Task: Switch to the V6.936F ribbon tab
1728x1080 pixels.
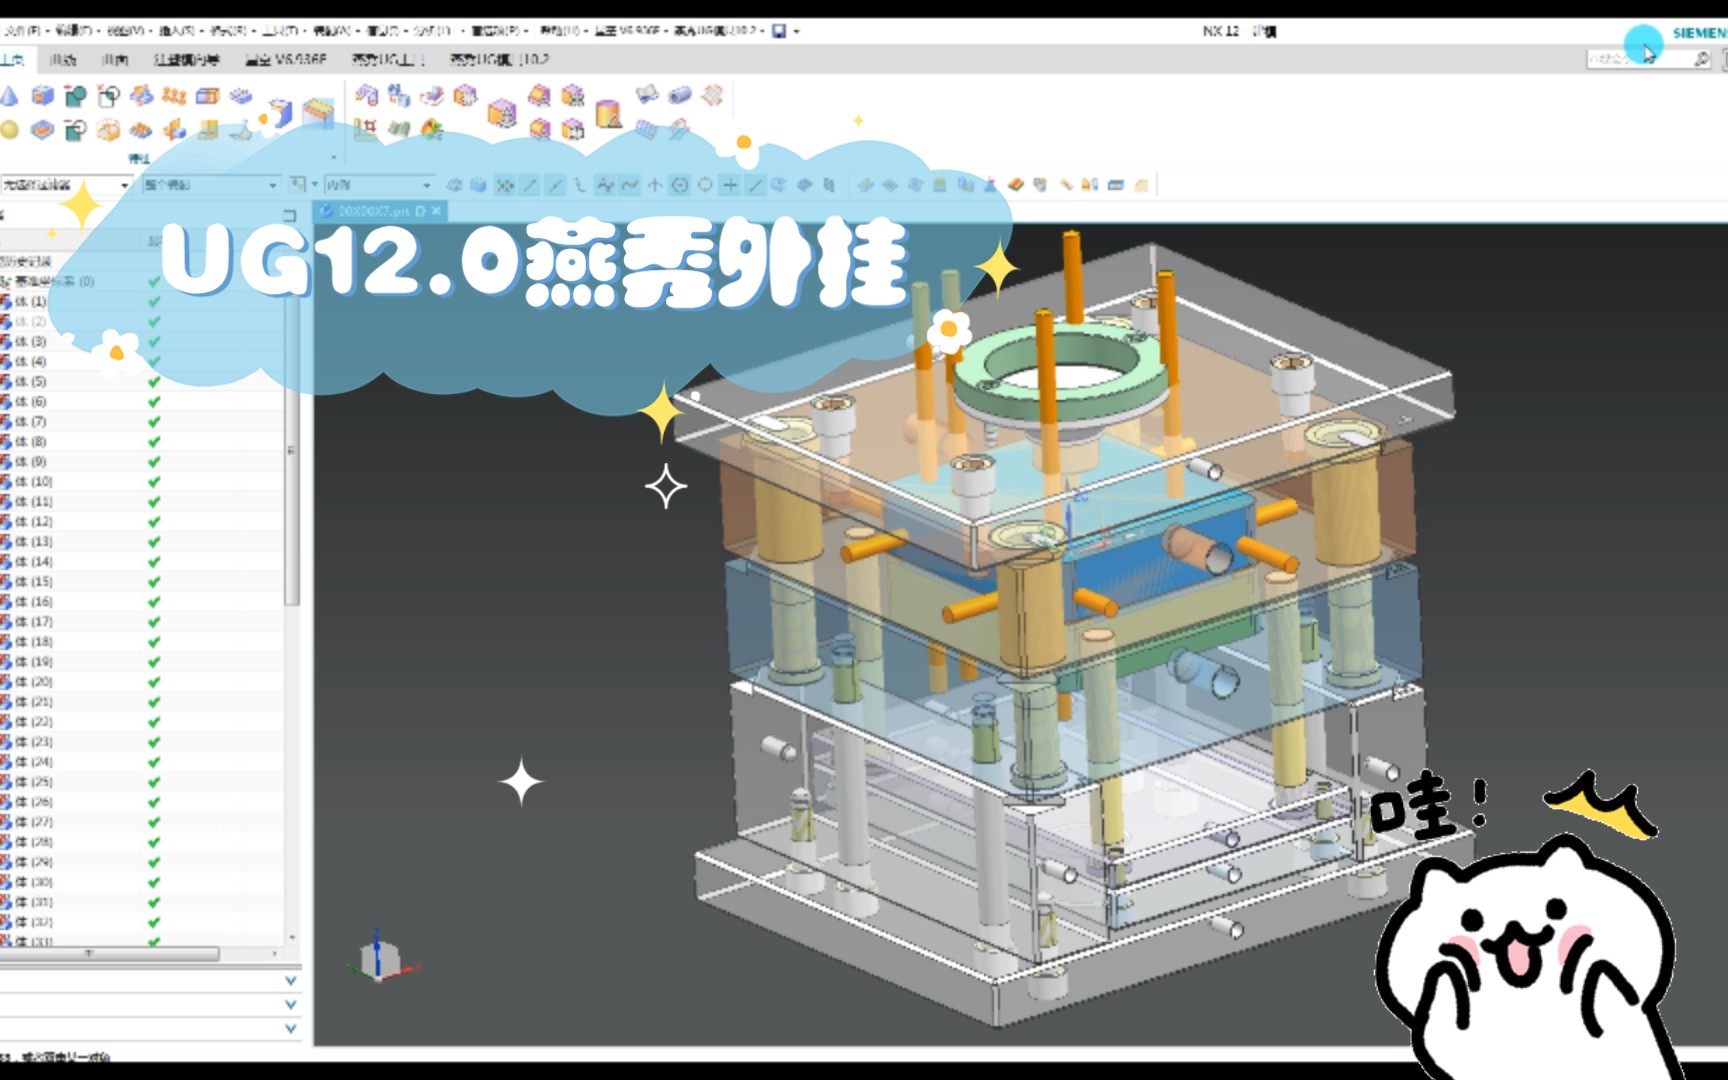Action: [x=285, y=60]
